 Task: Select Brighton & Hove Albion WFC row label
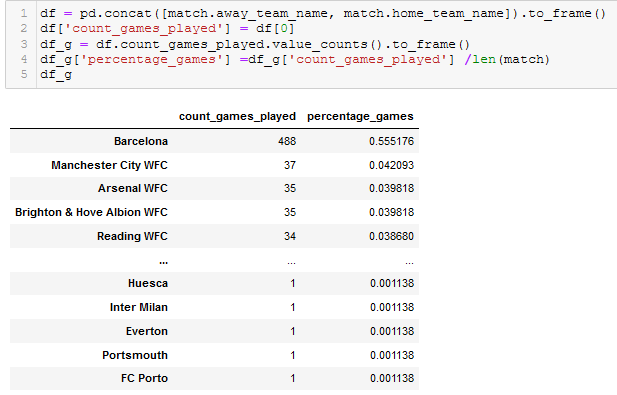click(x=91, y=212)
